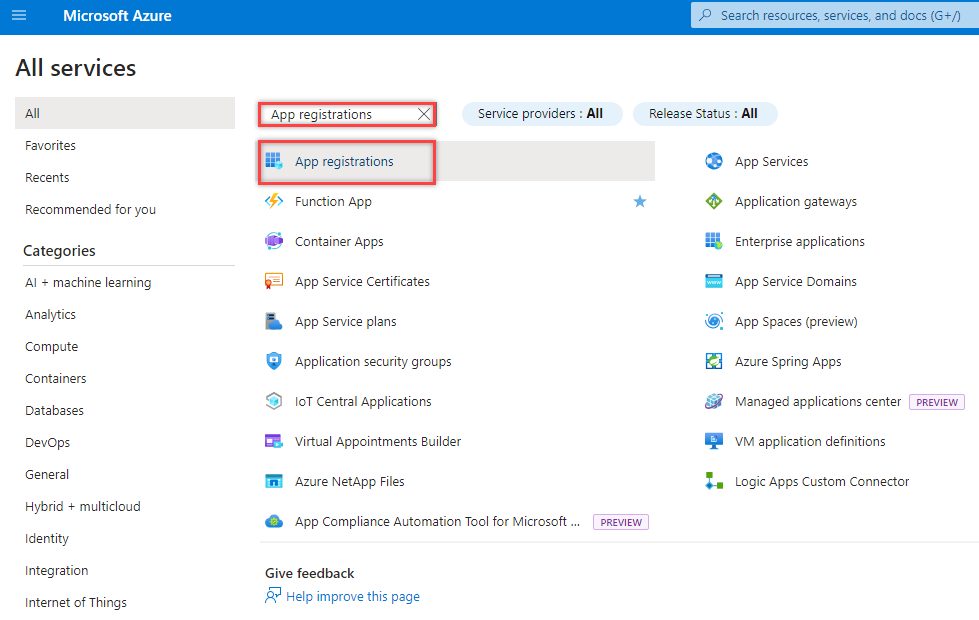The height and width of the screenshot is (620, 979).
Task: Open the Enterprise applications service
Action: tap(799, 241)
